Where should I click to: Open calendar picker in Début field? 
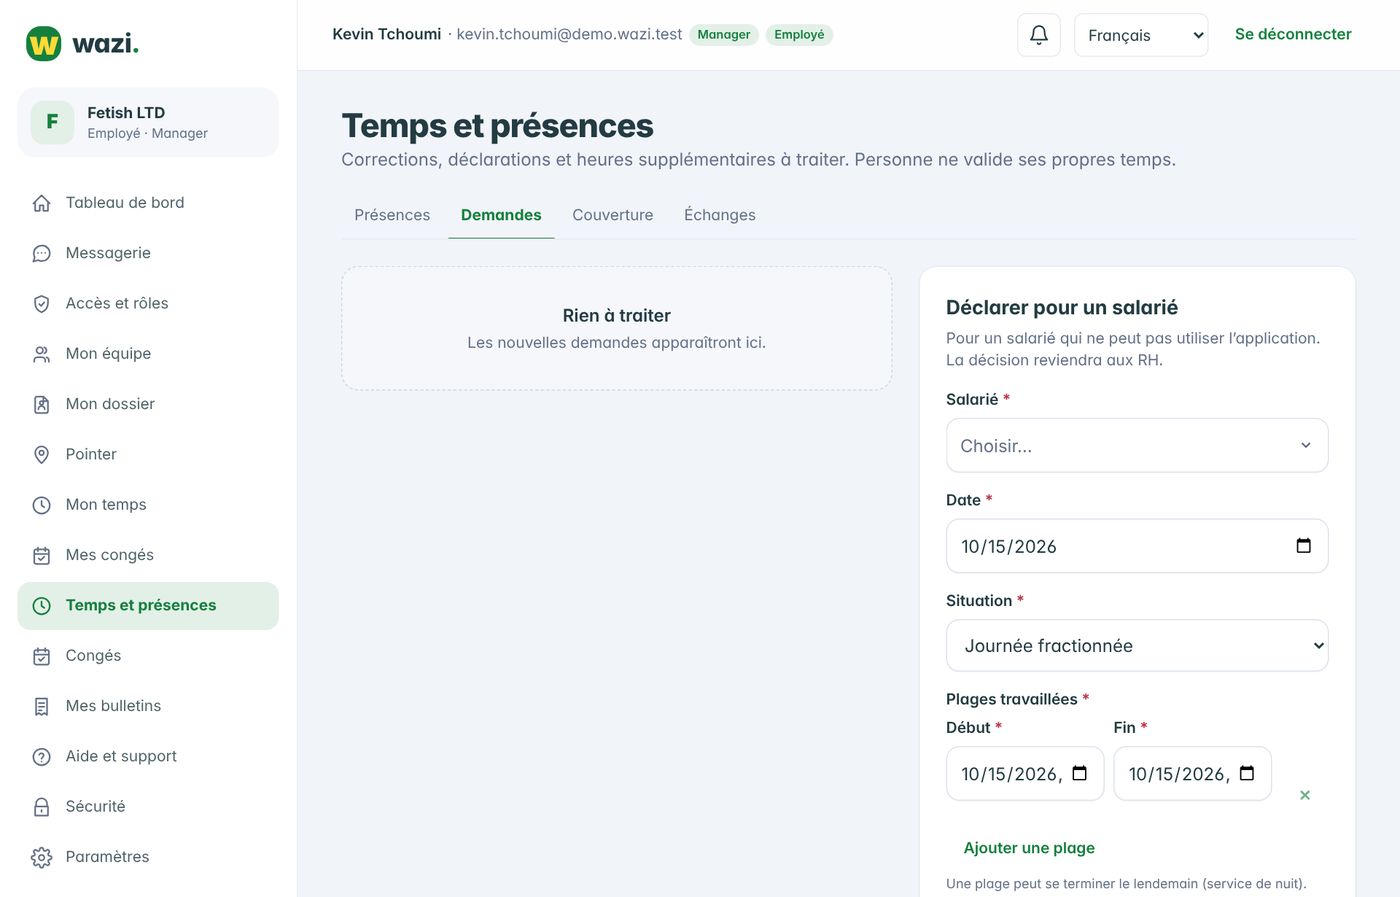point(1079,773)
